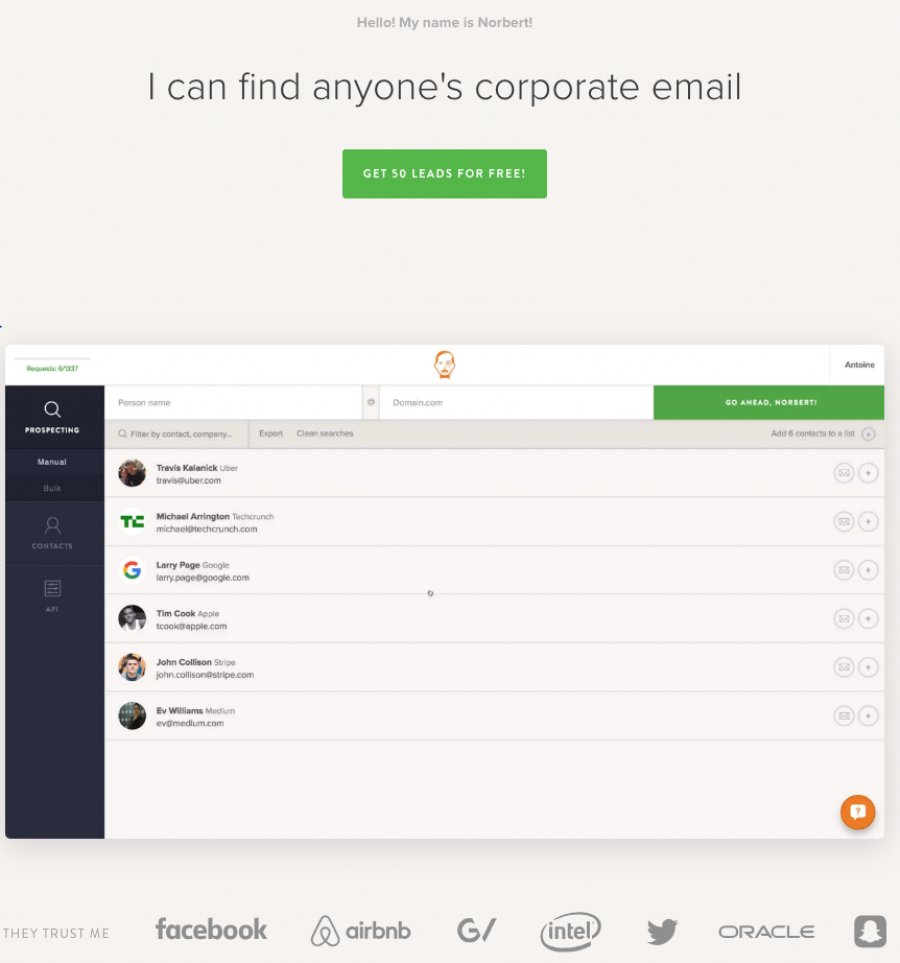
Task: Open the Contacts person icon in sidebar
Action: click(52, 525)
